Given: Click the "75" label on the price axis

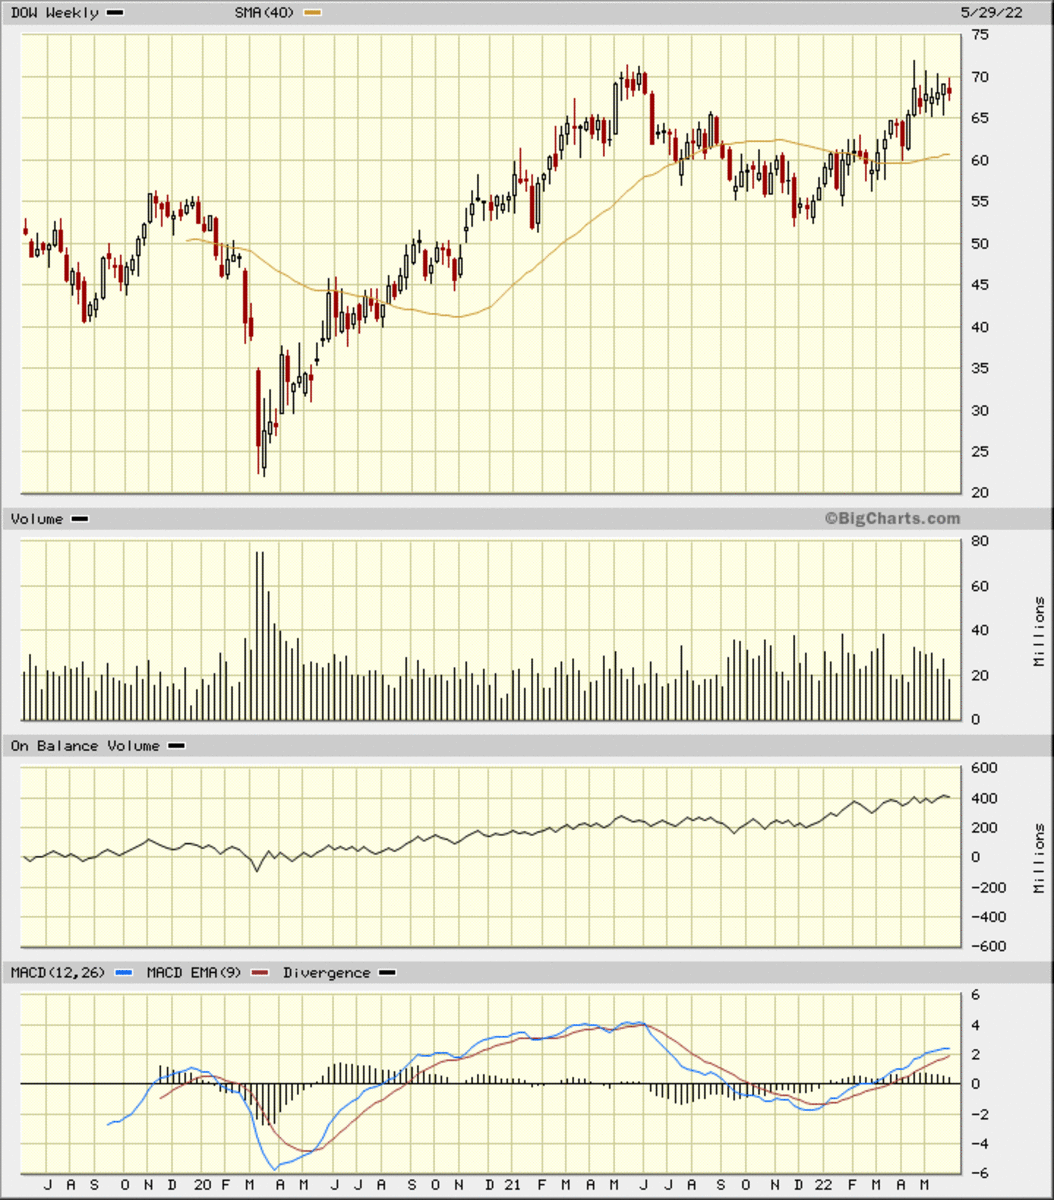Looking at the screenshot, I should point(979,35).
